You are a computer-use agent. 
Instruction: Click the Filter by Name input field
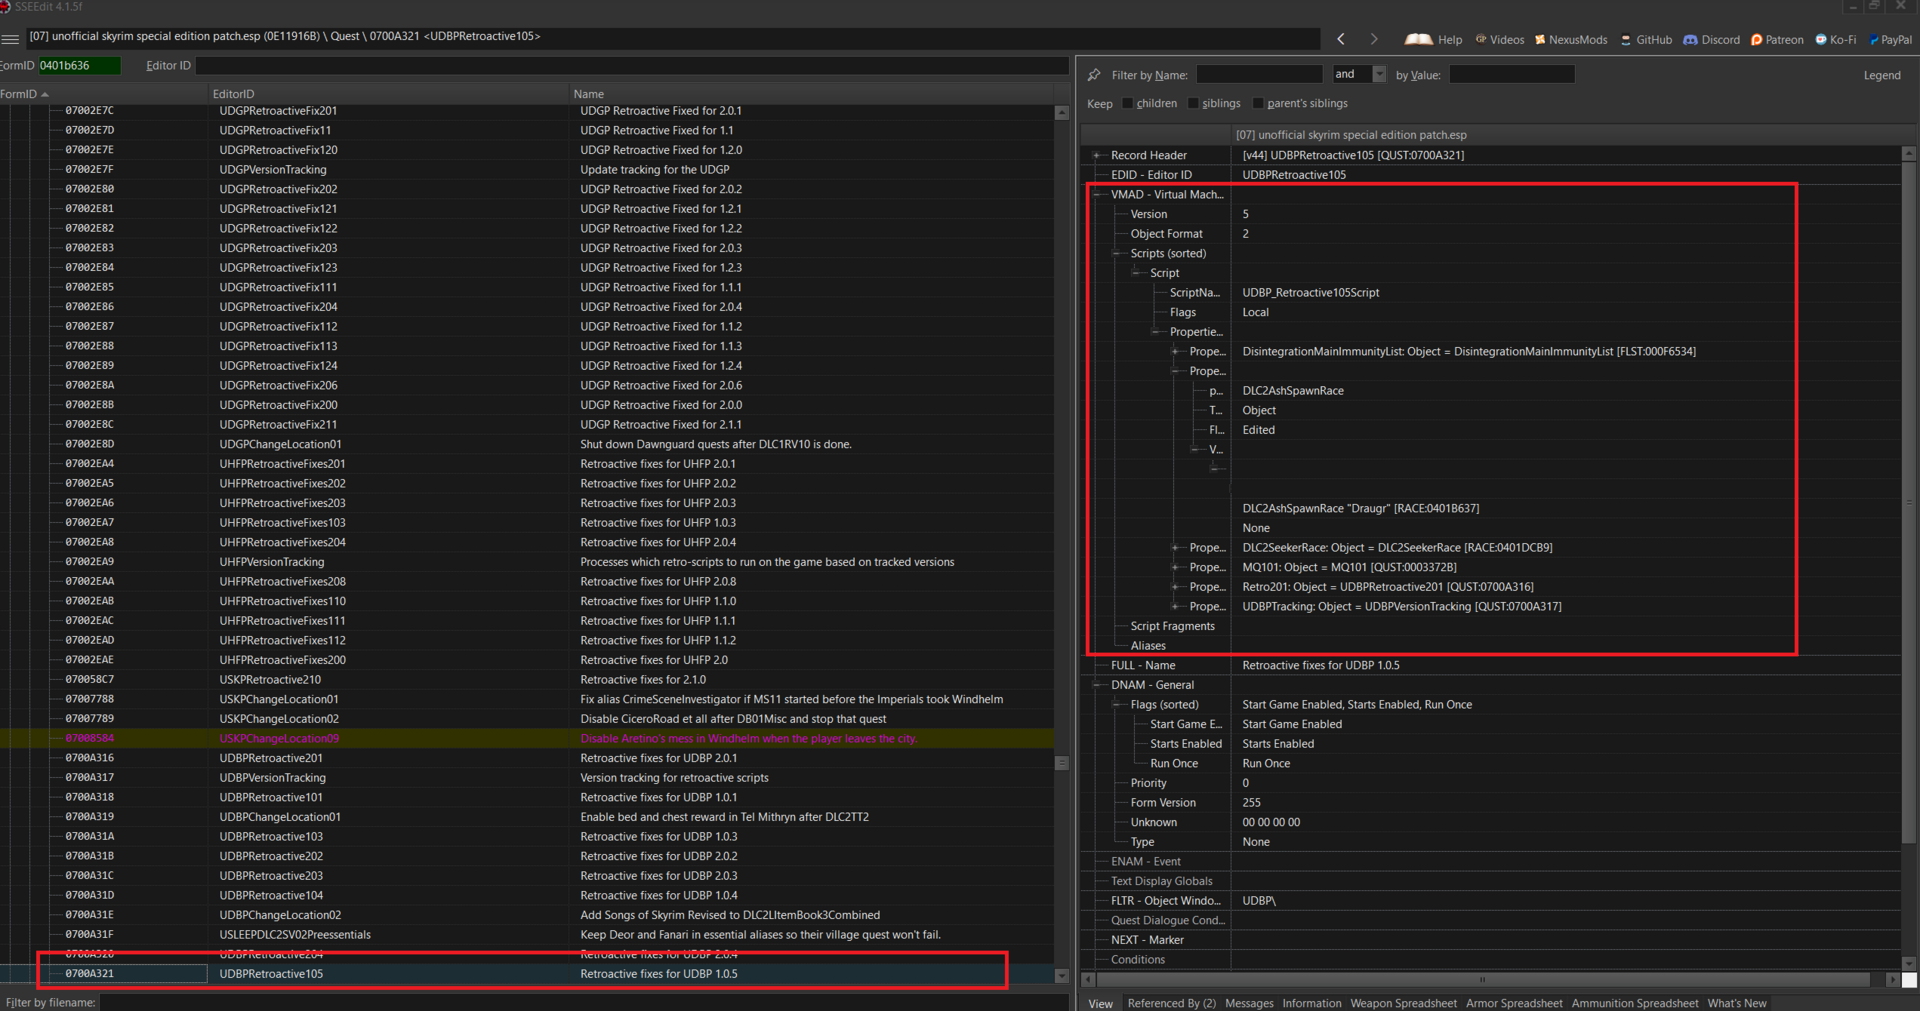(x=1259, y=74)
